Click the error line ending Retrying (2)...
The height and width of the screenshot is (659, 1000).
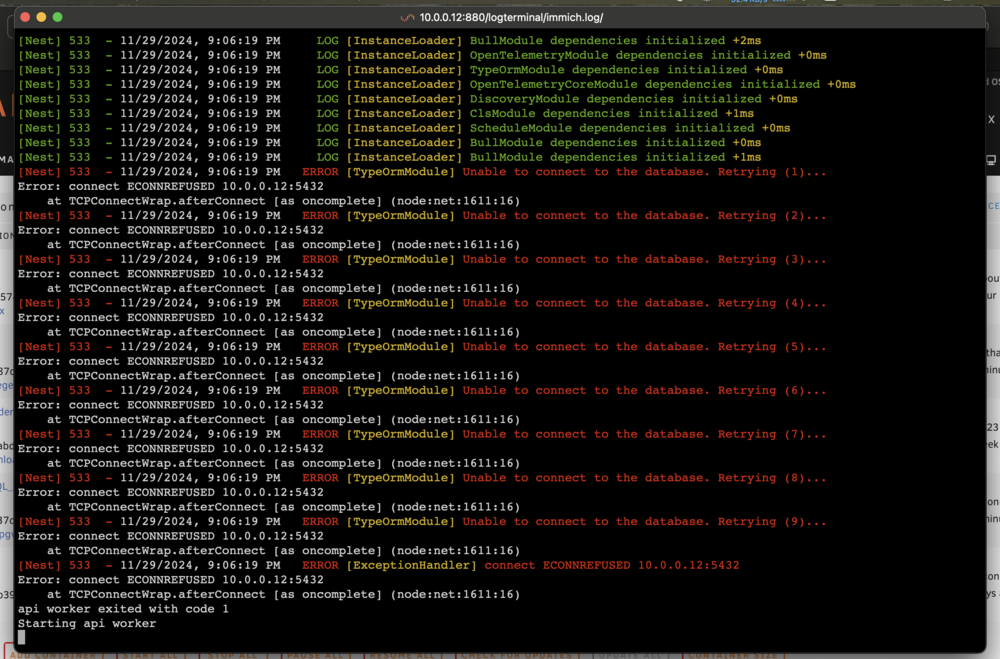tap(422, 216)
